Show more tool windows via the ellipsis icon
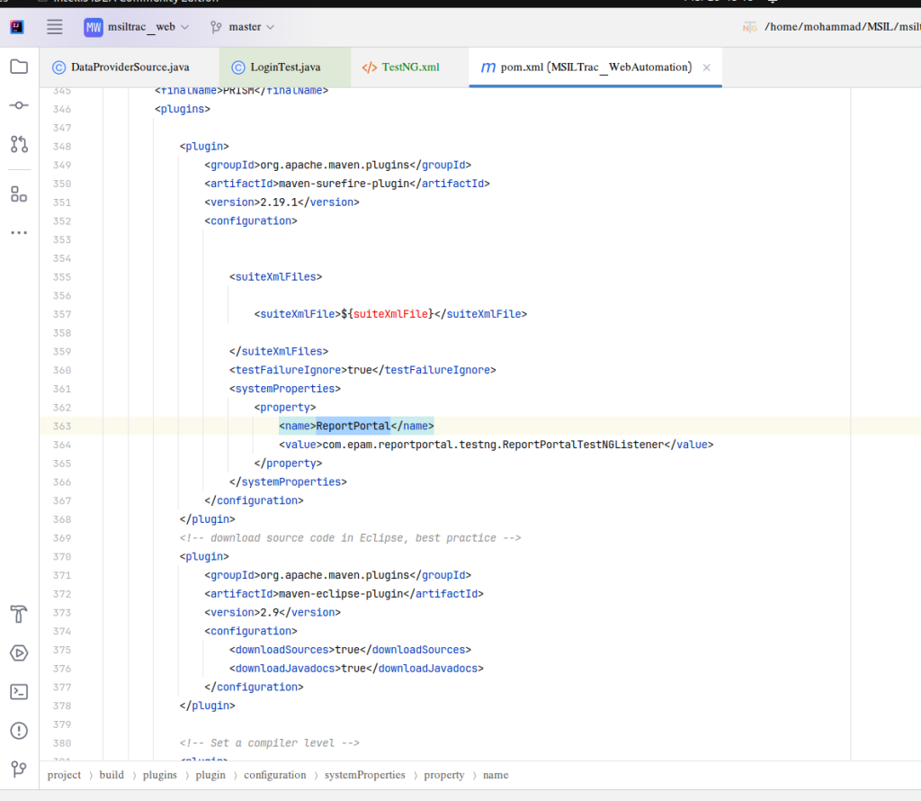The width and height of the screenshot is (921, 801). click(x=18, y=232)
